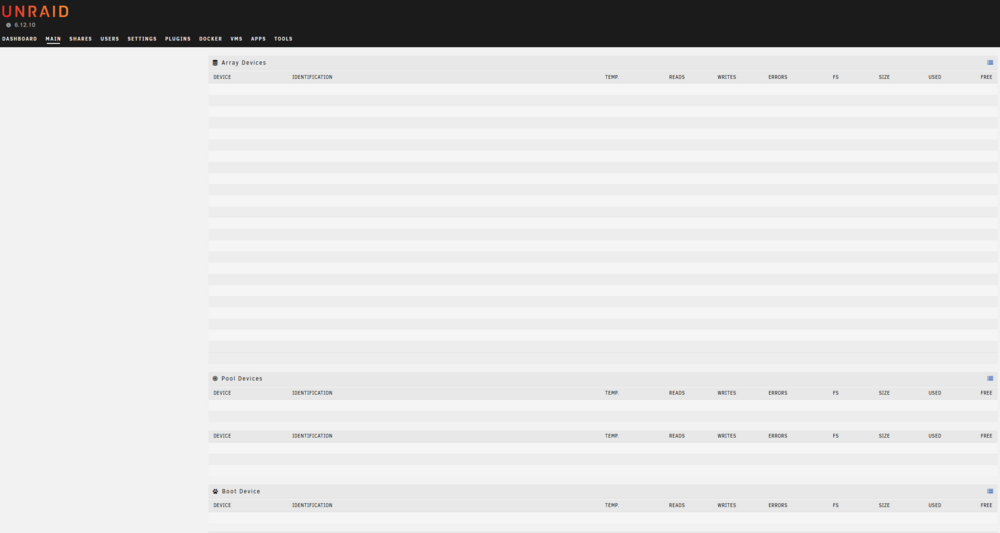The height and width of the screenshot is (533, 1000).
Task: Open the Apps page
Action: coord(258,39)
